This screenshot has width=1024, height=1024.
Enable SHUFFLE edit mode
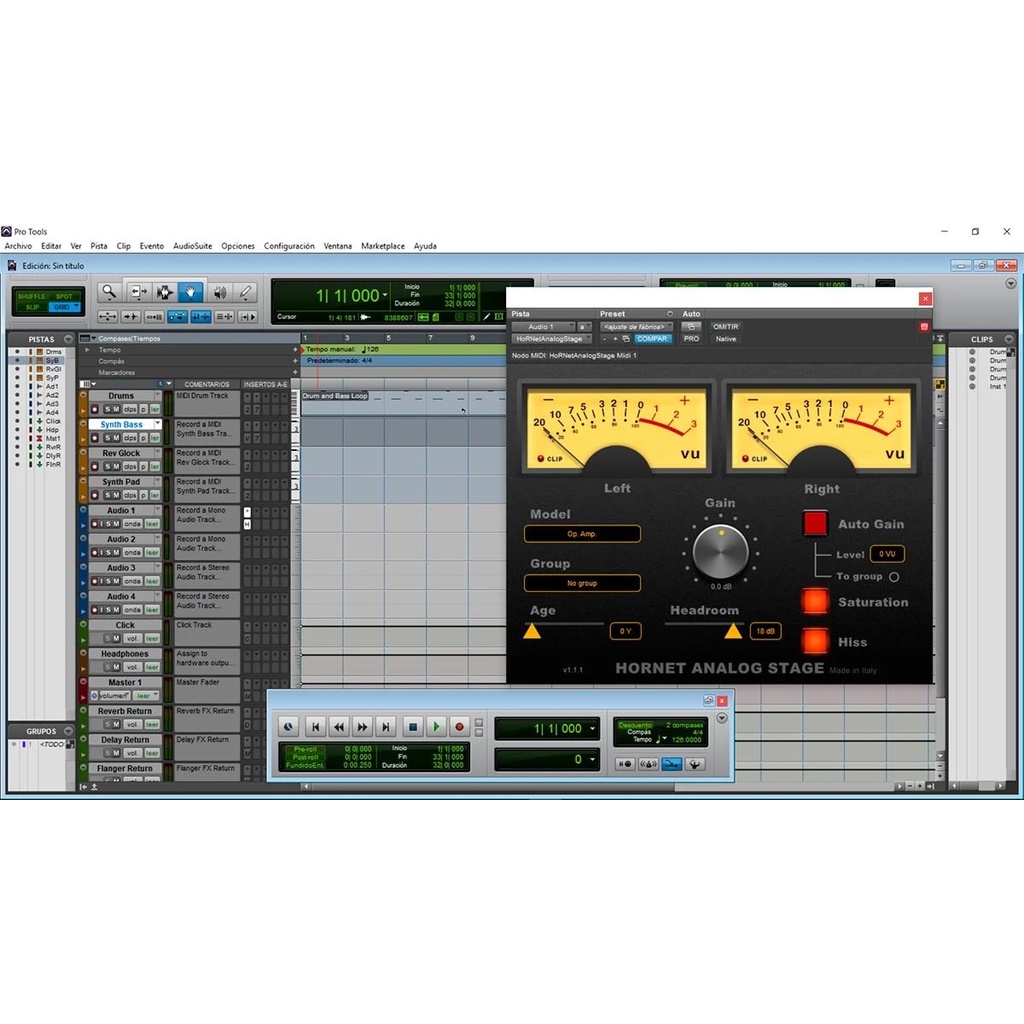click(x=31, y=296)
